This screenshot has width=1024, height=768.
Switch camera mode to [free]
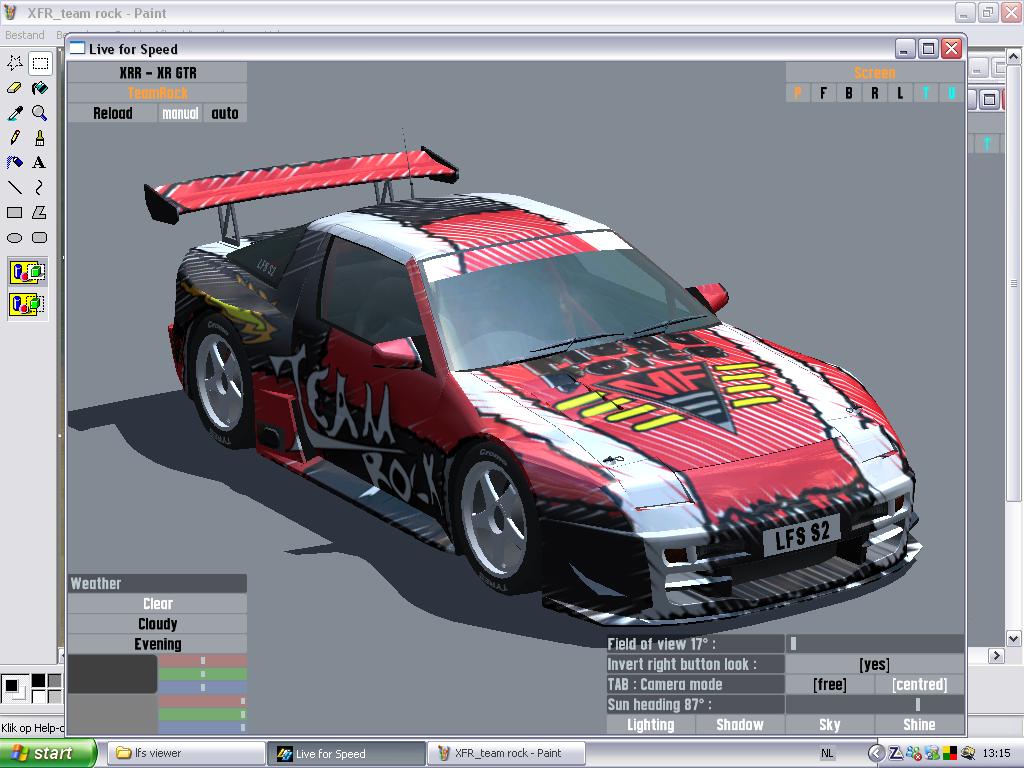(x=829, y=684)
